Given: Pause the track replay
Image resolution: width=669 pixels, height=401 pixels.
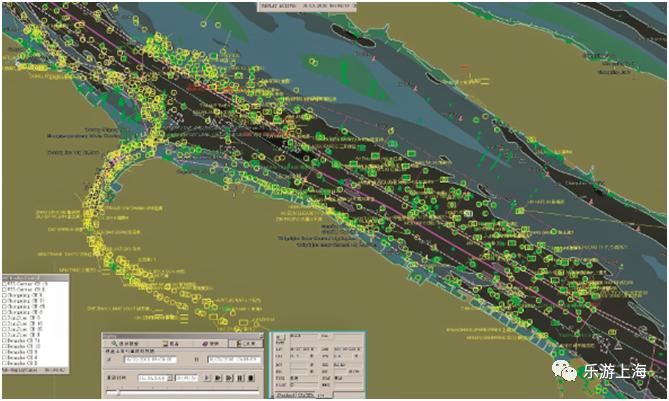Looking at the screenshot, I should (239, 377).
